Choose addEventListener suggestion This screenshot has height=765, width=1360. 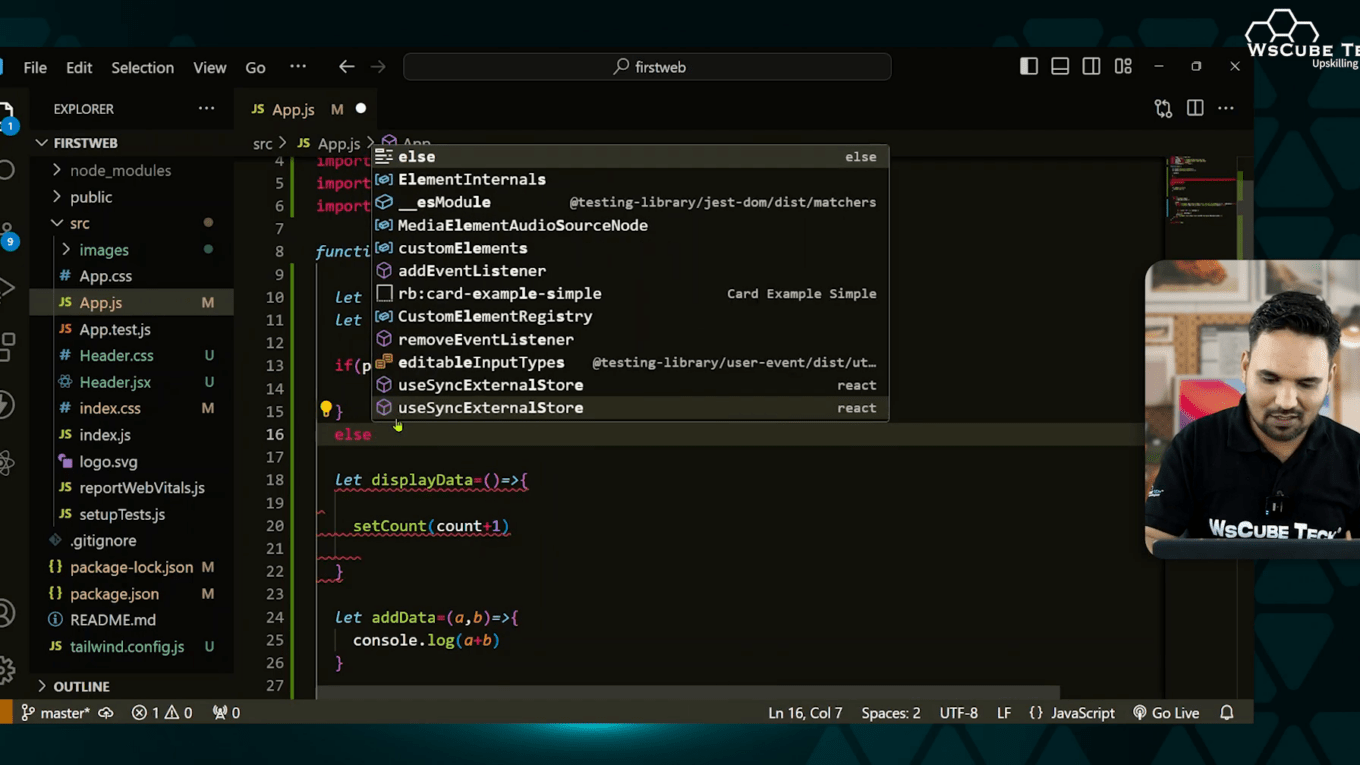pos(630,271)
